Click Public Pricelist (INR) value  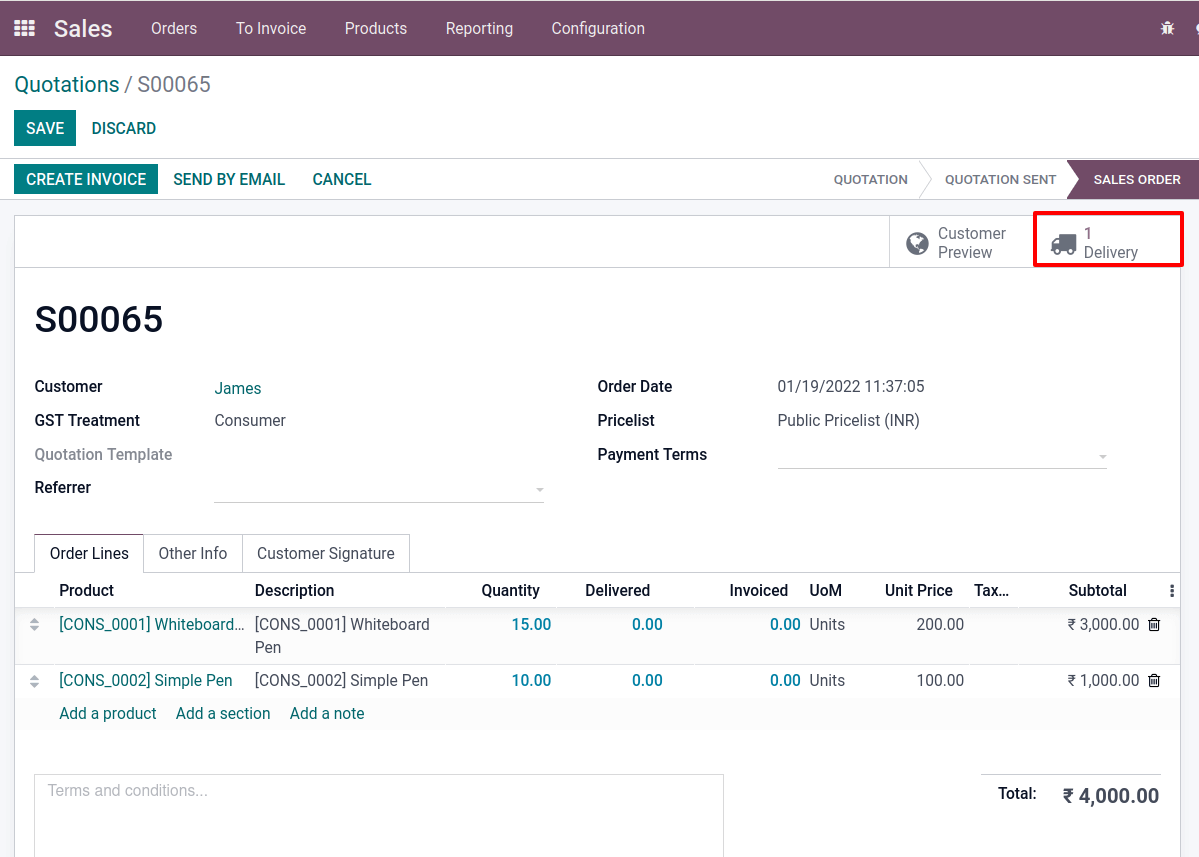848,420
